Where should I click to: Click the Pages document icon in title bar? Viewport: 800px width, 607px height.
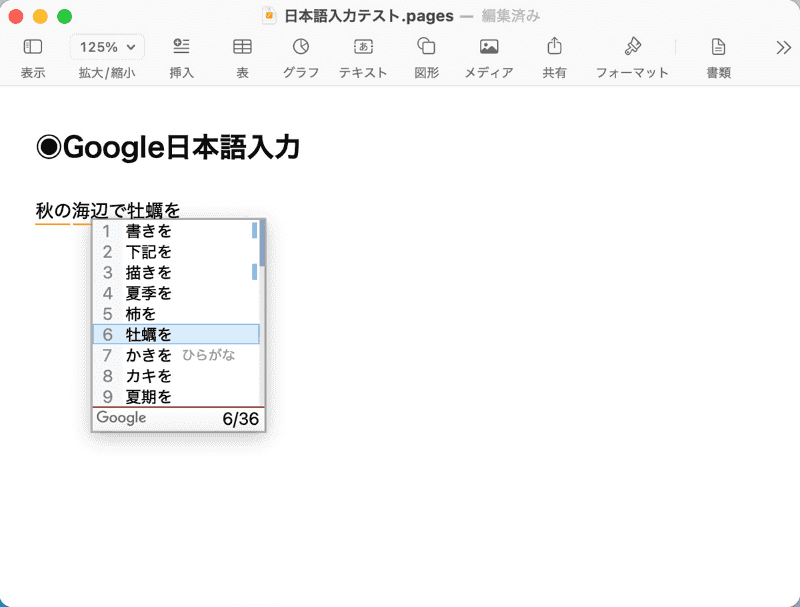269,16
